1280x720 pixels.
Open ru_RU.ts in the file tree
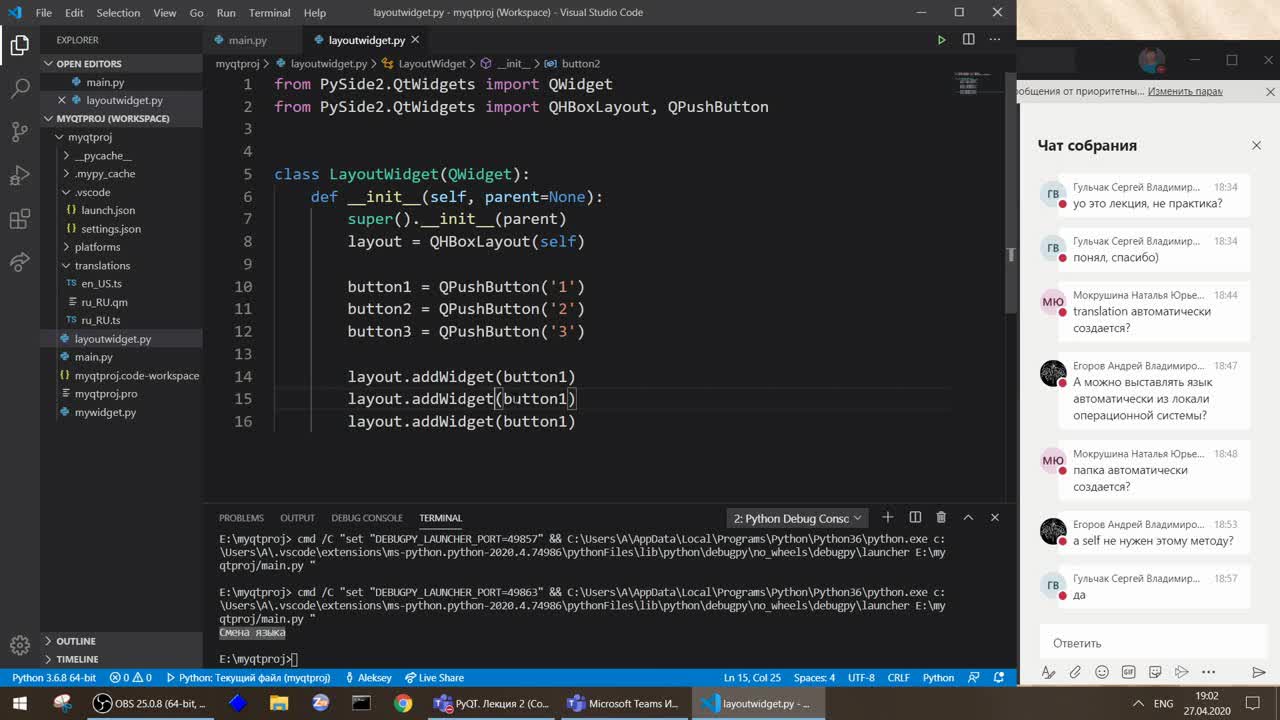click(100, 320)
